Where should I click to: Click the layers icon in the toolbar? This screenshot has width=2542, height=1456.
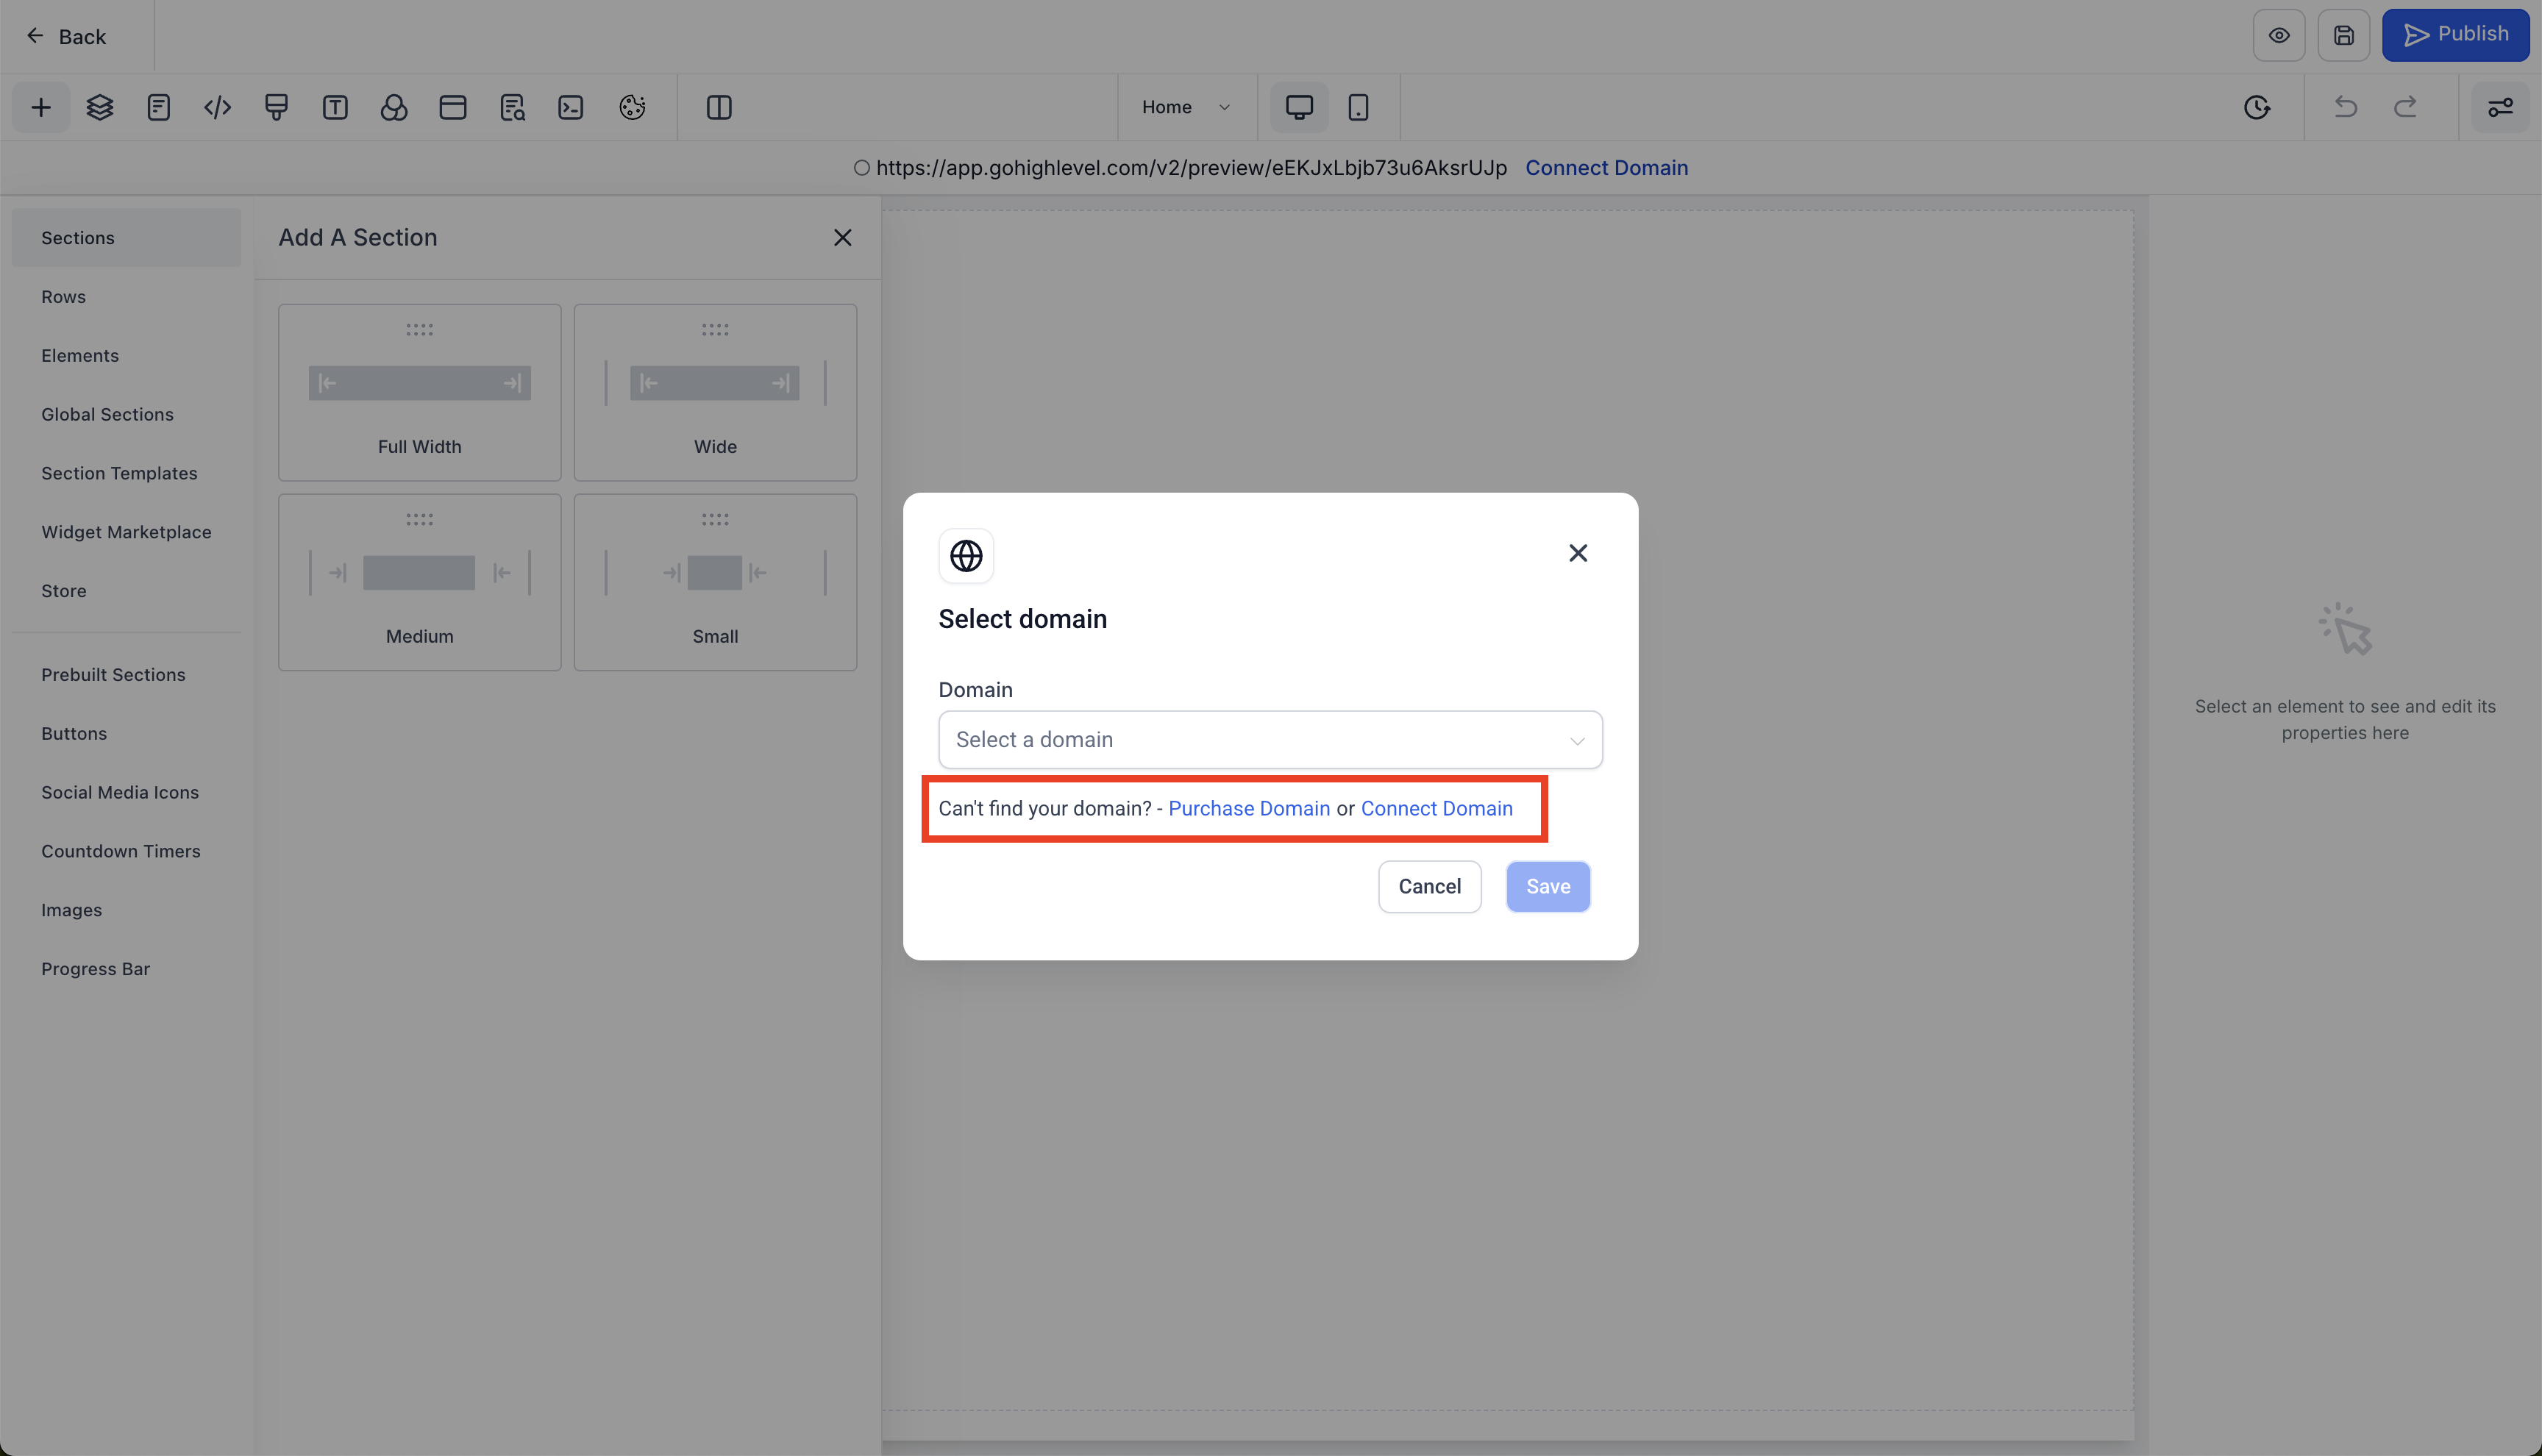(100, 107)
